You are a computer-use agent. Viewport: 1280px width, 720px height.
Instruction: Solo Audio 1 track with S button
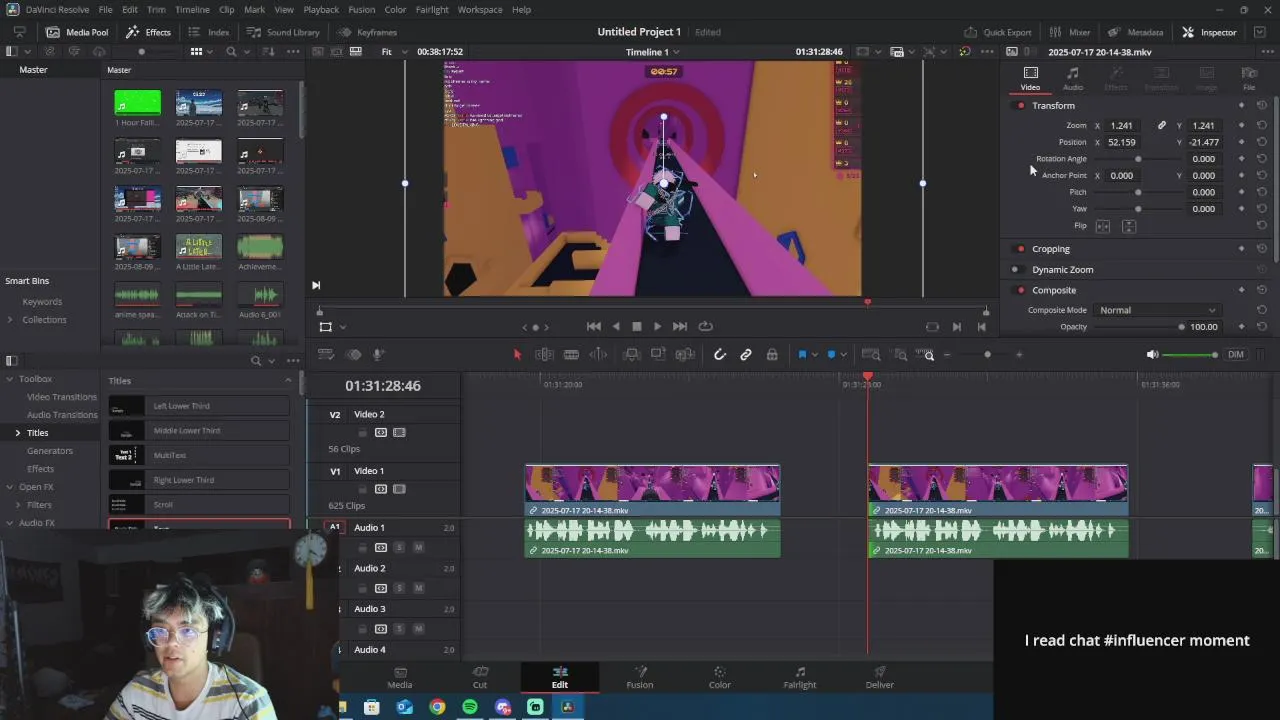[399, 548]
